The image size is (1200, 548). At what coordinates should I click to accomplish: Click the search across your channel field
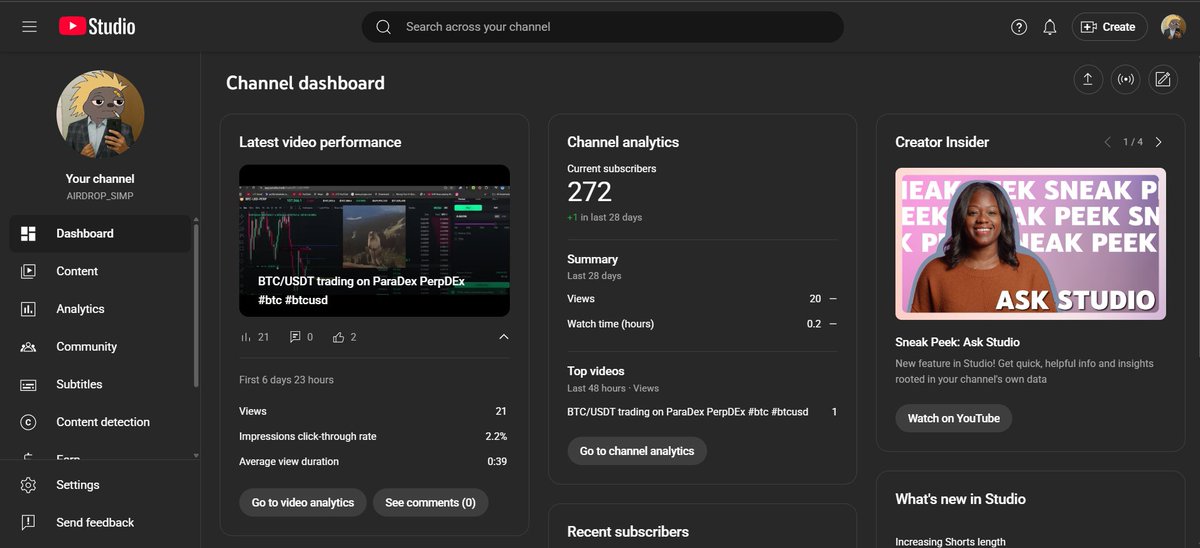point(603,27)
